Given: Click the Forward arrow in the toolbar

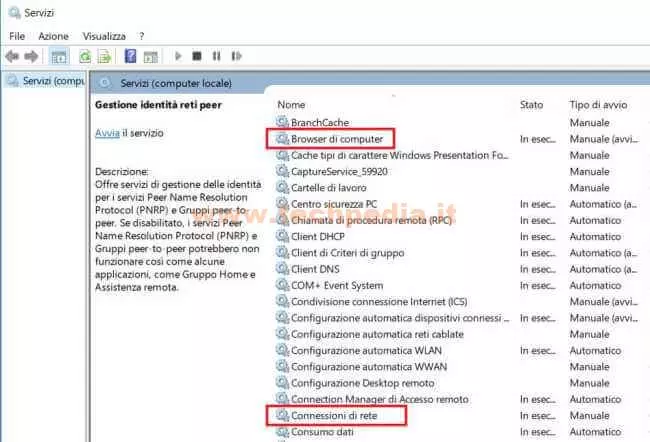Looking at the screenshot, I should (x=32, y=57).
